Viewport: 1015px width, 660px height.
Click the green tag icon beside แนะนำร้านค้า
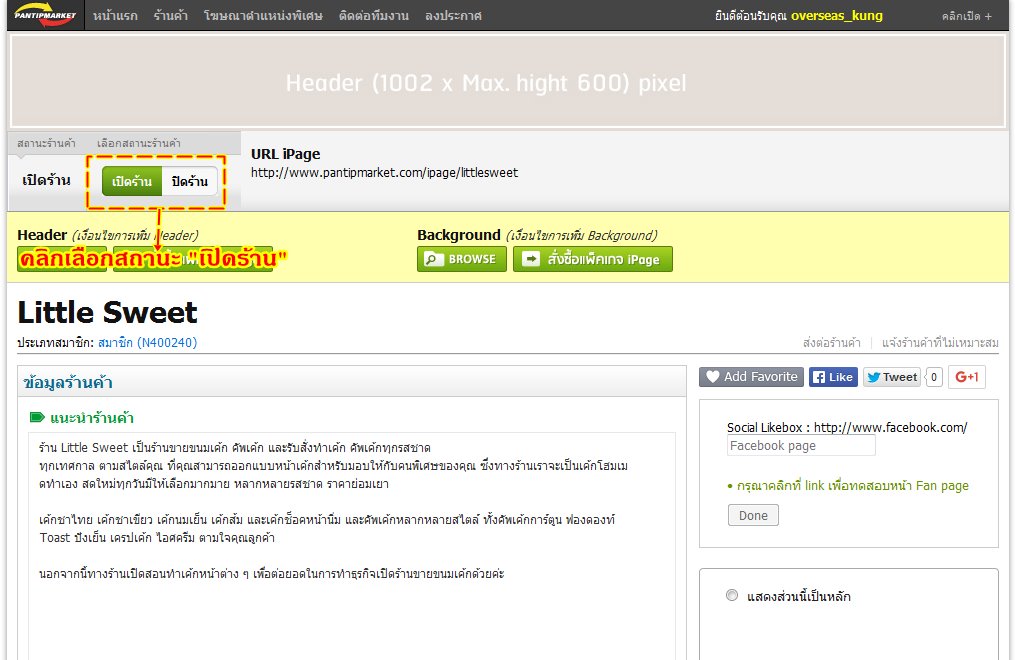(37, 417)
